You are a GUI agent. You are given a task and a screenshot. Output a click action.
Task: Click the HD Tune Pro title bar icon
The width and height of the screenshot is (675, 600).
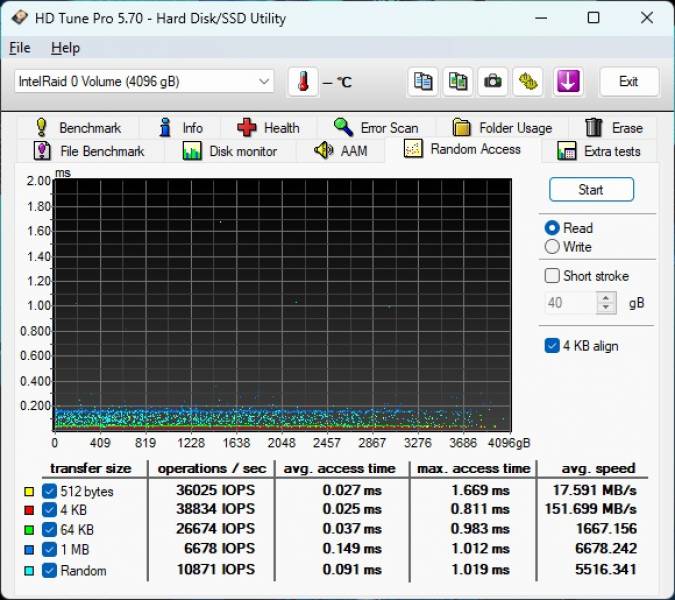tap(19, 18)
